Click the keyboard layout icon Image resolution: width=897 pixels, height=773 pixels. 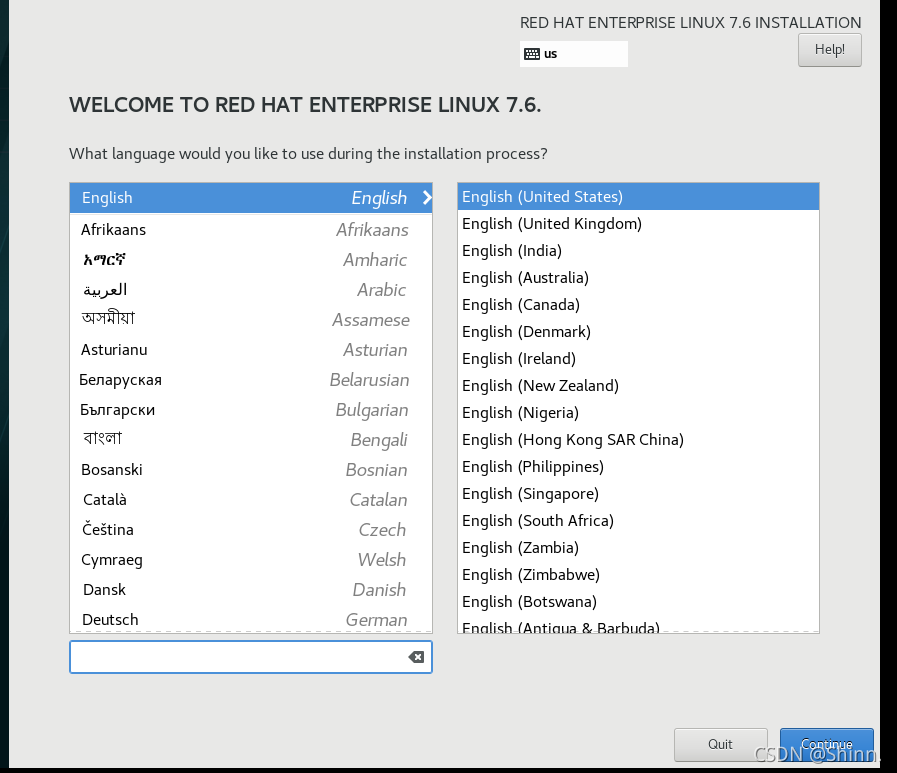pos(532,54)
